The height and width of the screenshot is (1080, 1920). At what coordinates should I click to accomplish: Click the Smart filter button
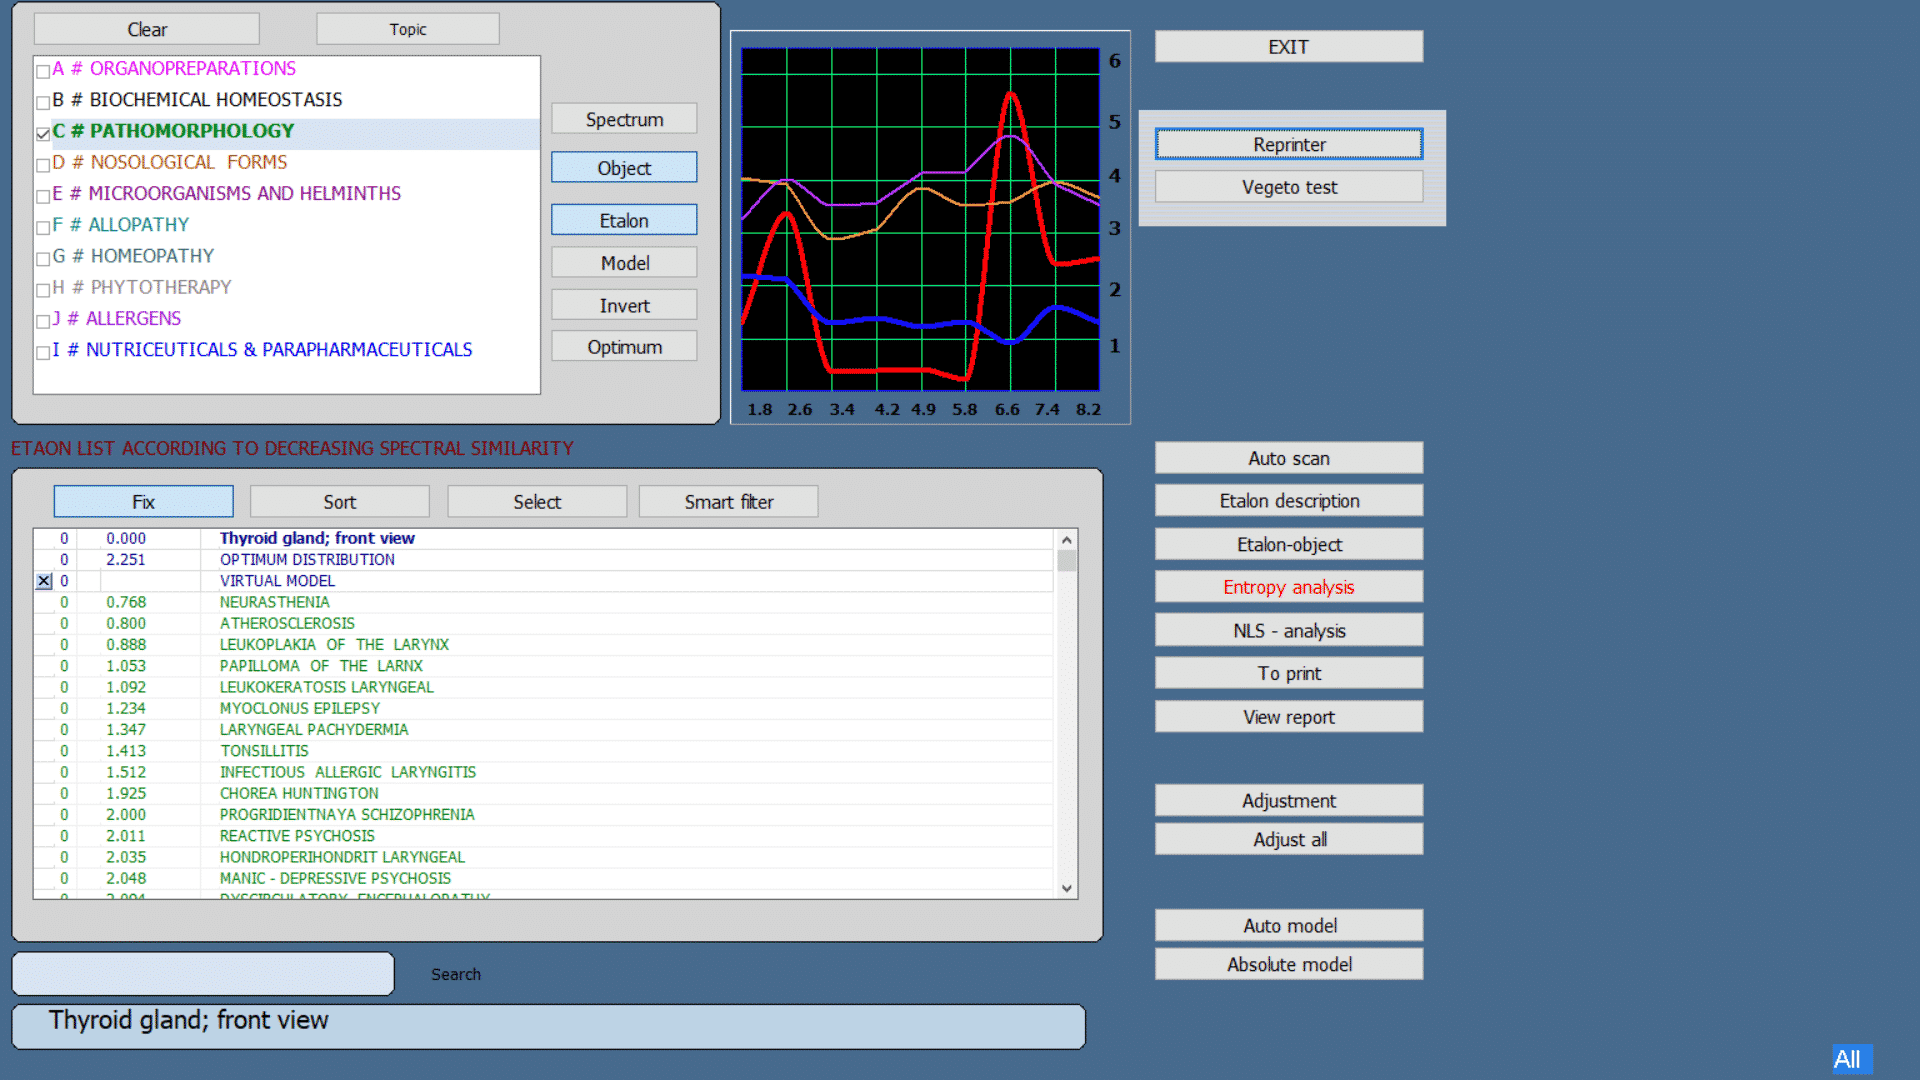click(728, 502)
